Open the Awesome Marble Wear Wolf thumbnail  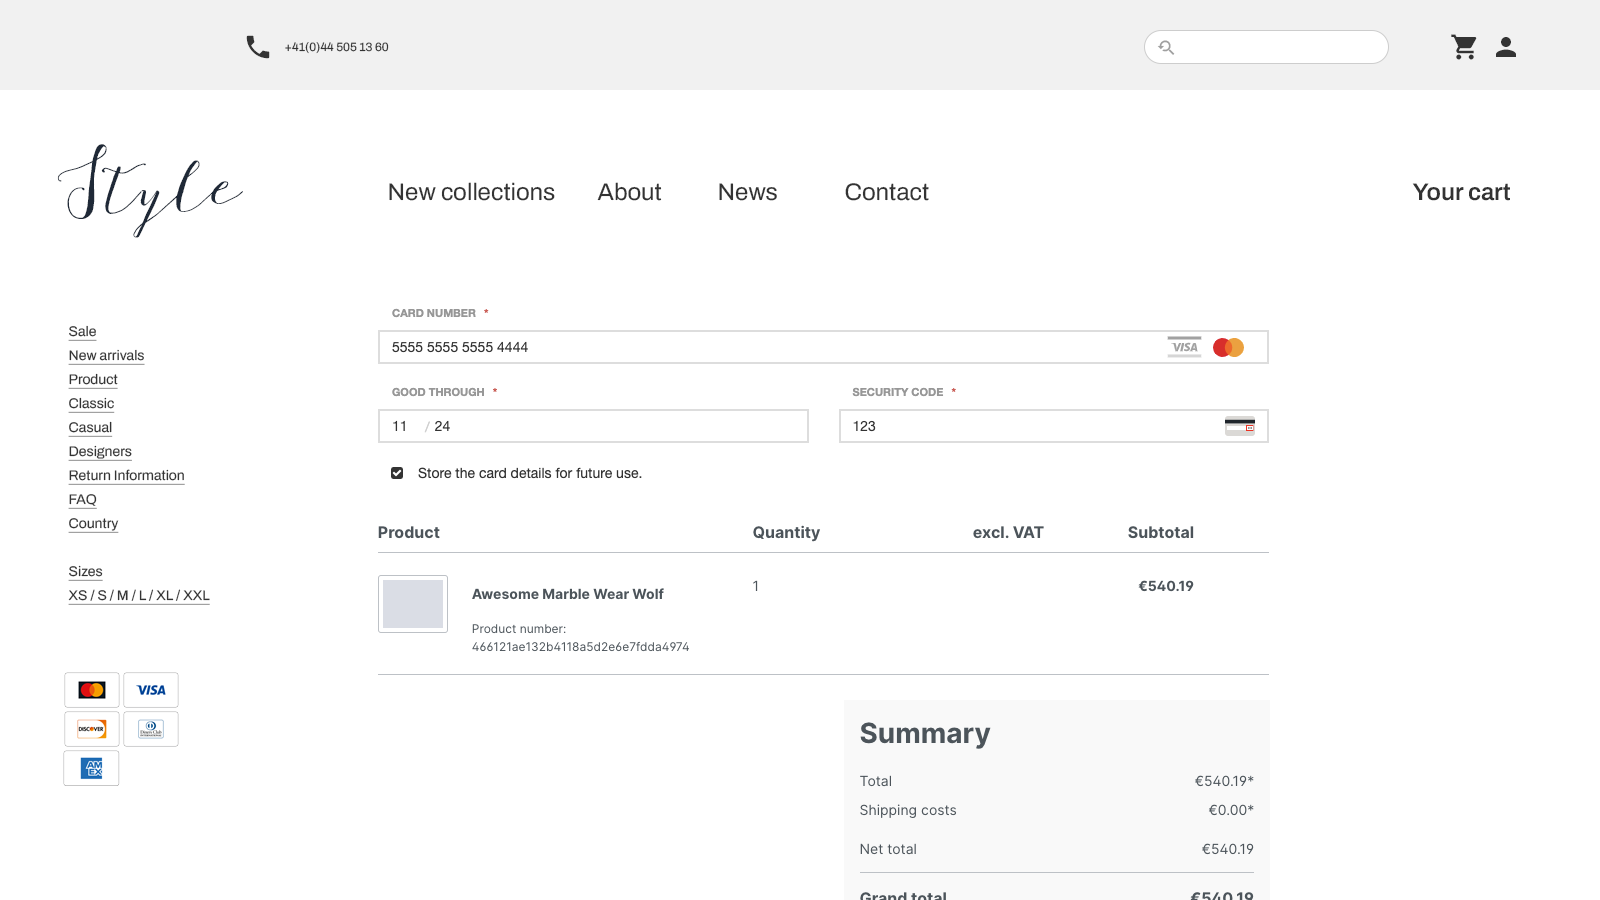413,604
